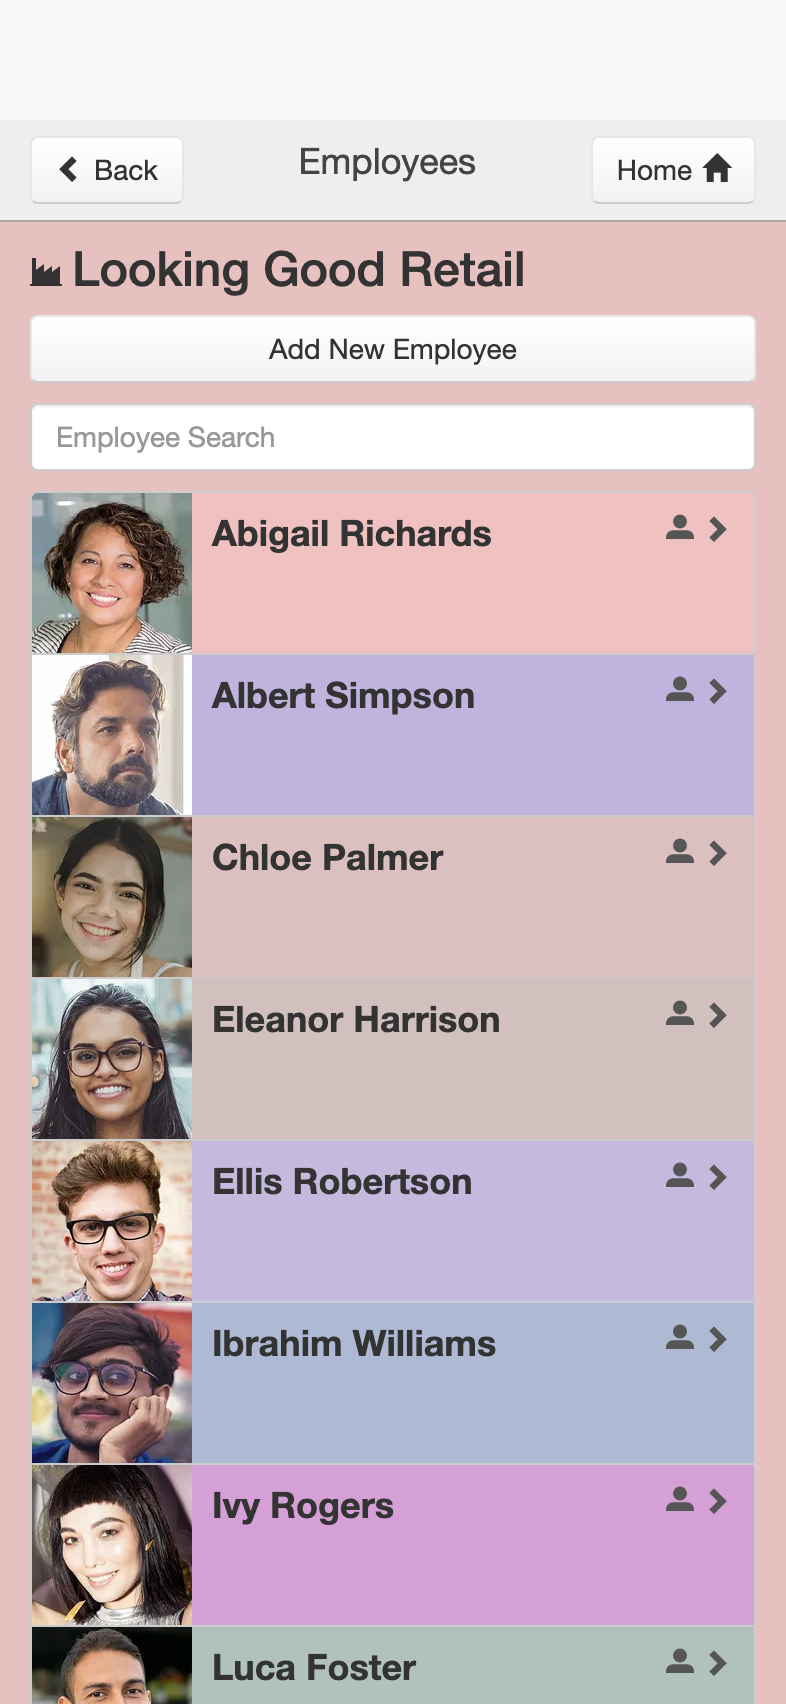786x1704 pixels.
Task: Select the Eleanor Harrison employee name
Action: 356,1020
